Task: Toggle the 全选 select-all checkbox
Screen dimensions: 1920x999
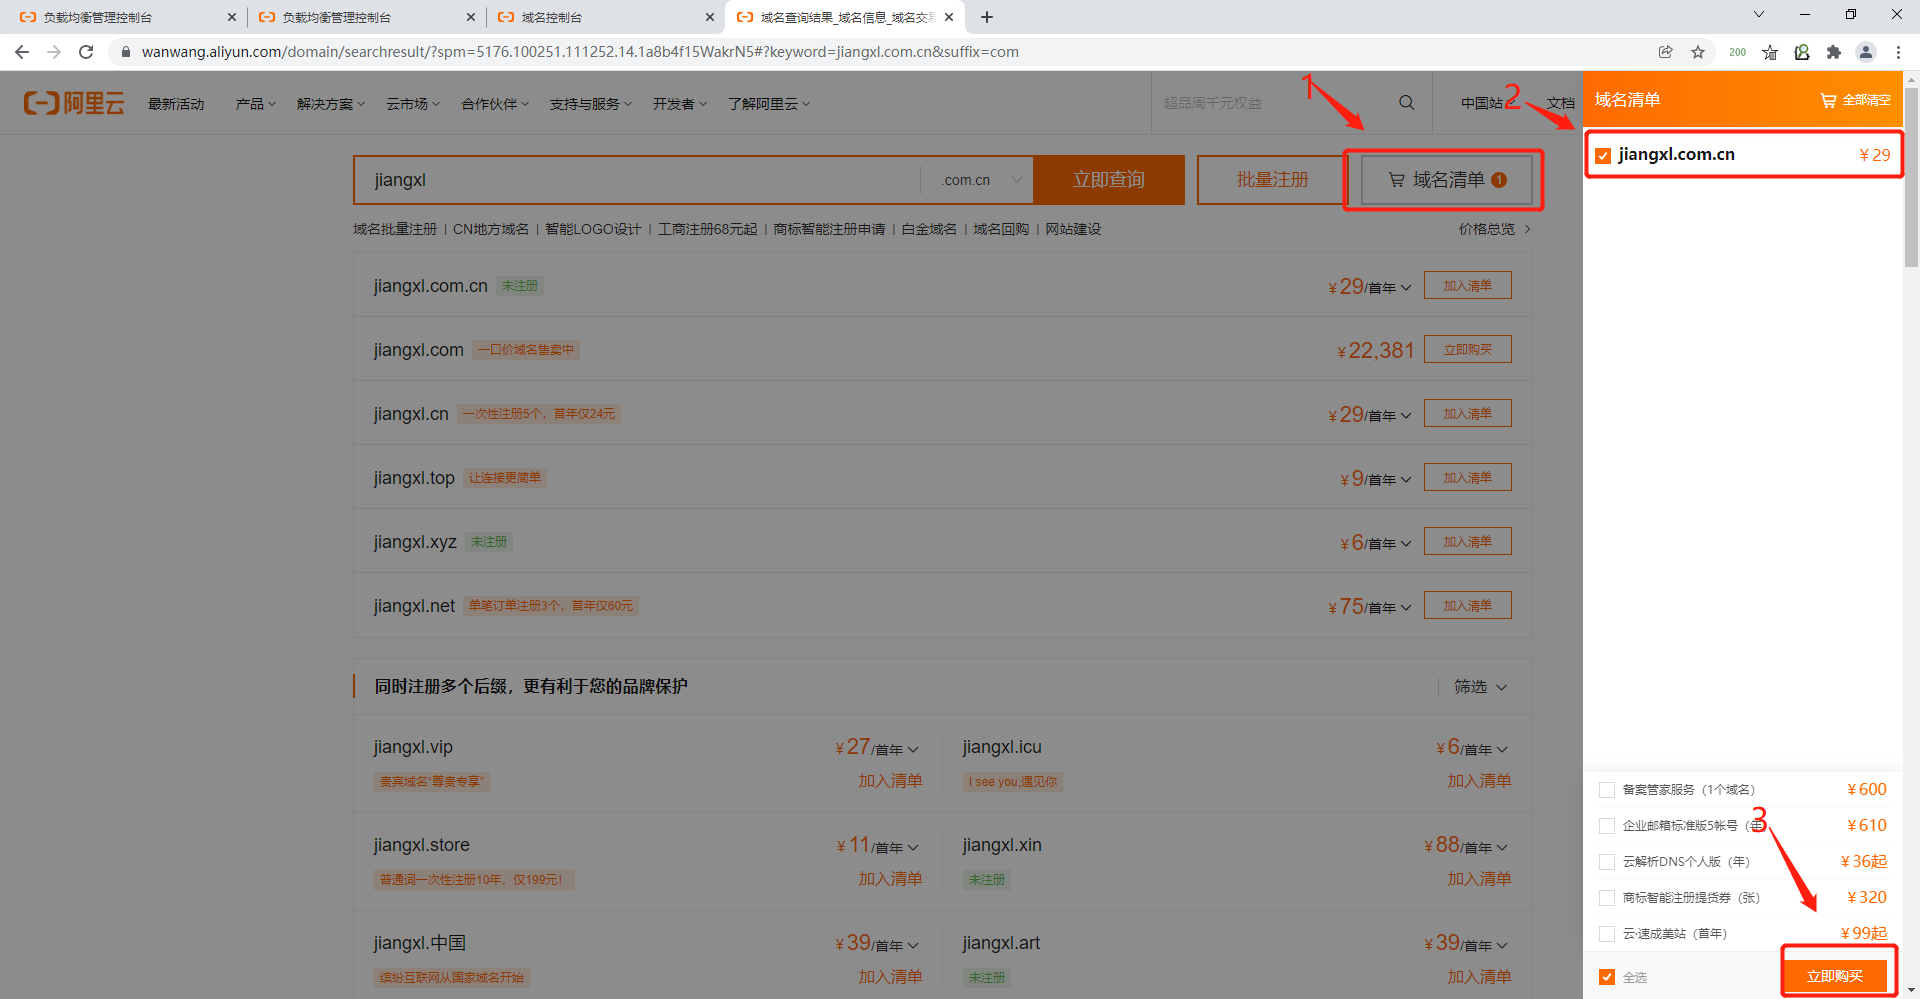Action: [x=1607, y=977]
